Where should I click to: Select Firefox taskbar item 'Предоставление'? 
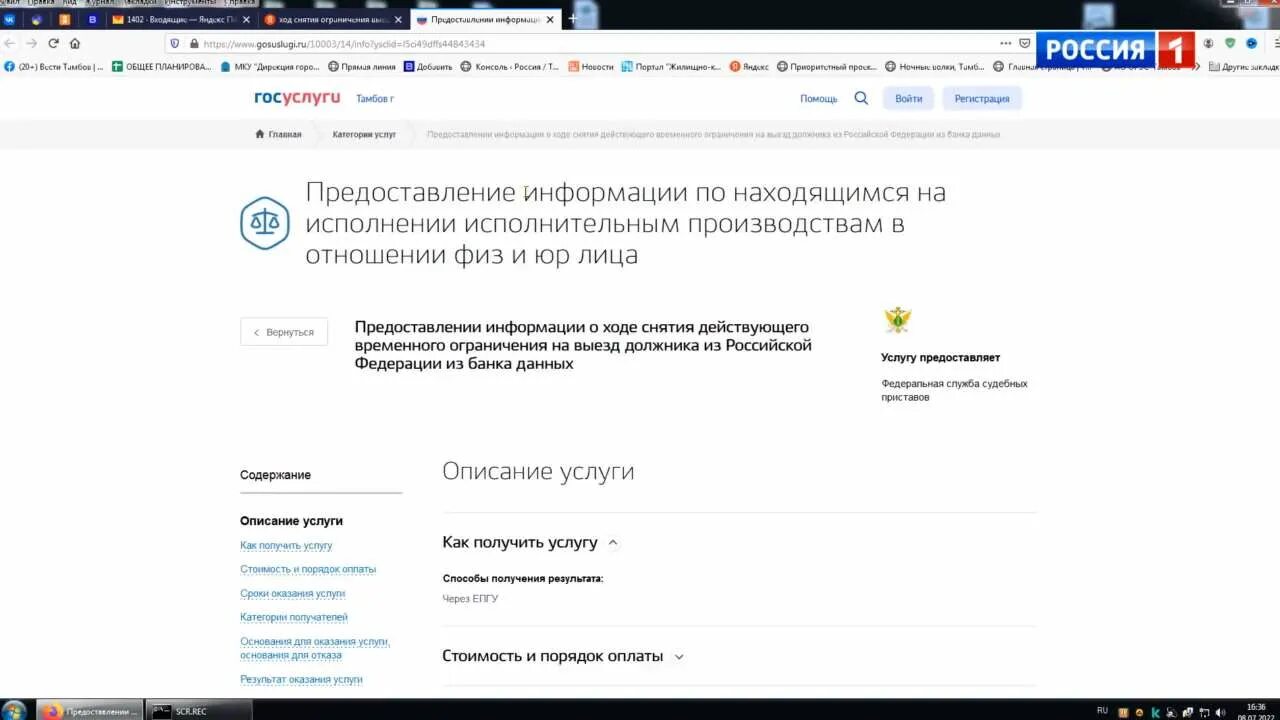(90, 711)
